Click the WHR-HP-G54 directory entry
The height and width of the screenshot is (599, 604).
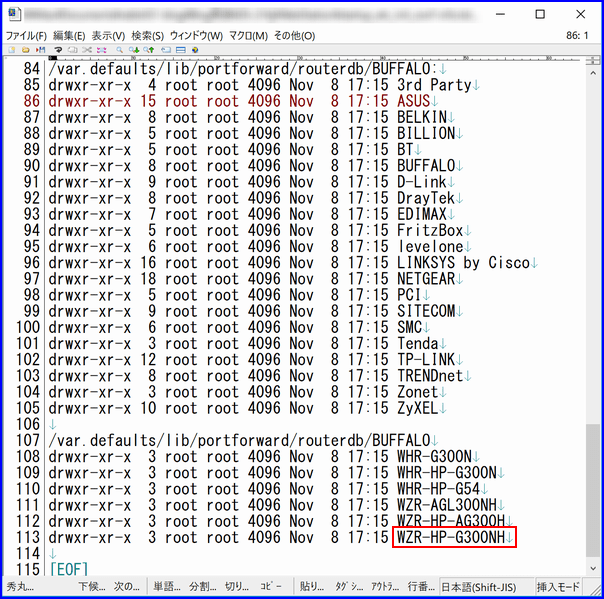click(438, 489)
